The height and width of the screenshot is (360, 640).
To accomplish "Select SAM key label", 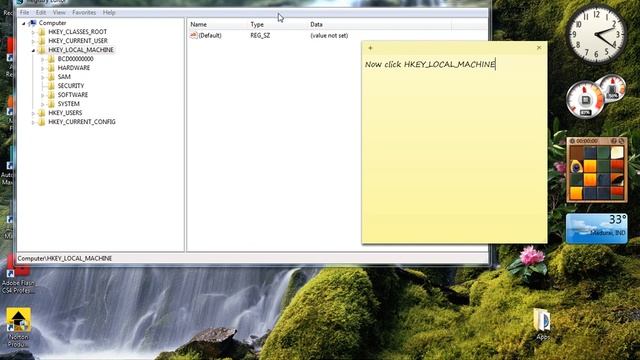I will (64, 77).
